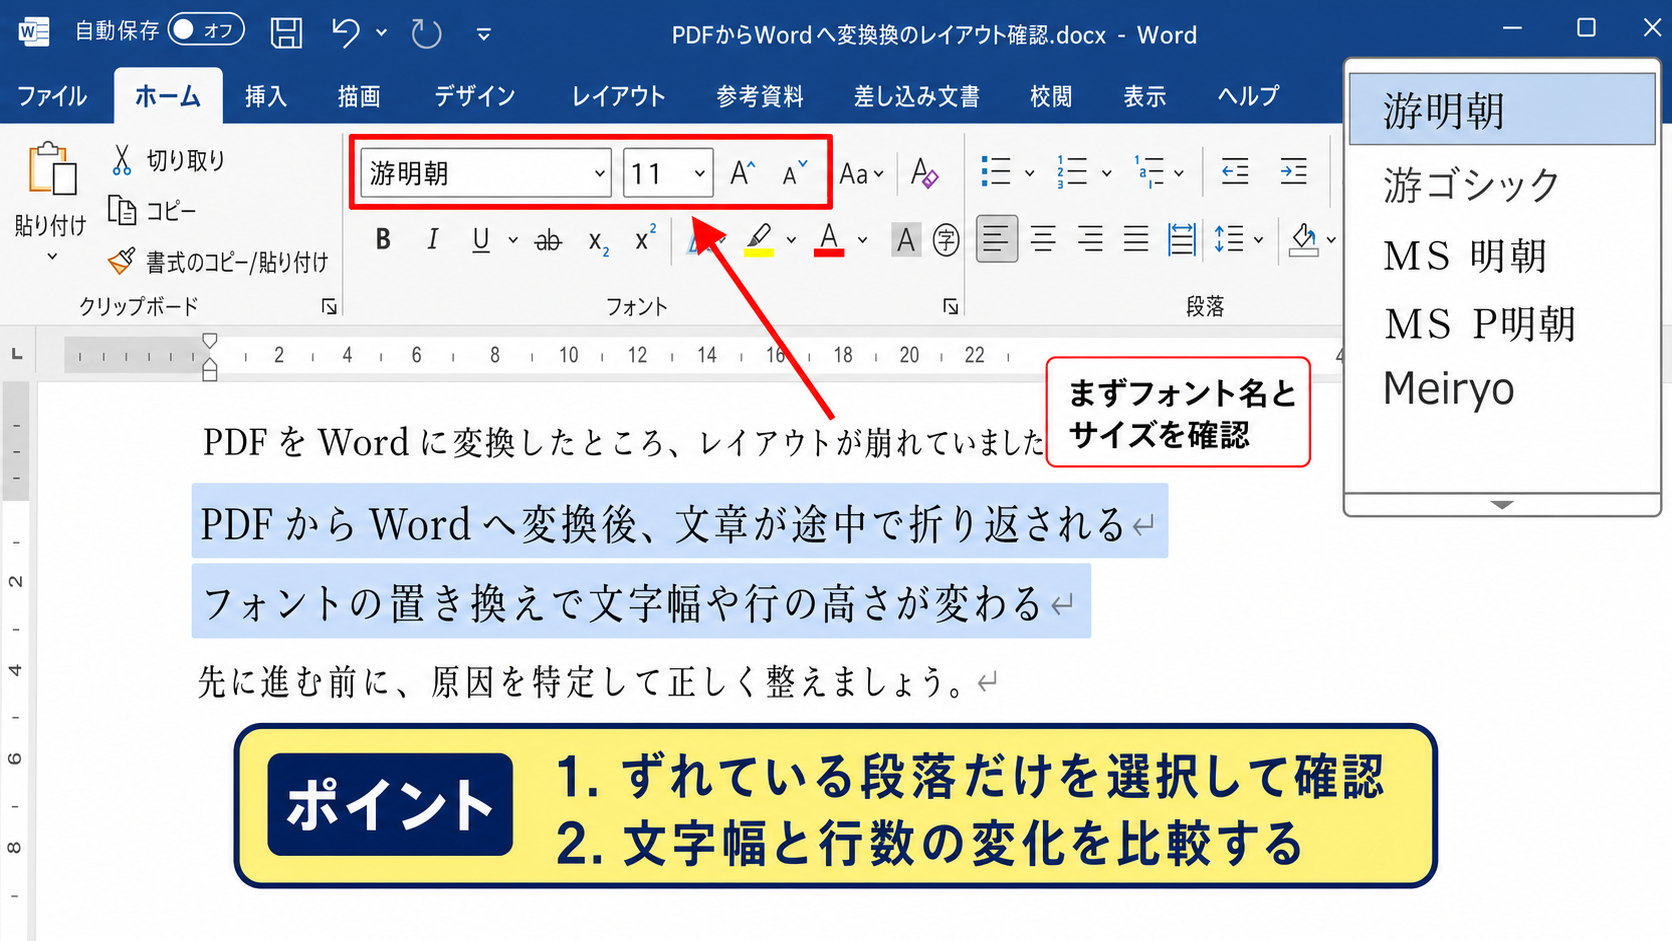The width and height of the screenshot is (1672, 941).
Task: Click the decrease font size icon
Action: [x=794, y=173]
